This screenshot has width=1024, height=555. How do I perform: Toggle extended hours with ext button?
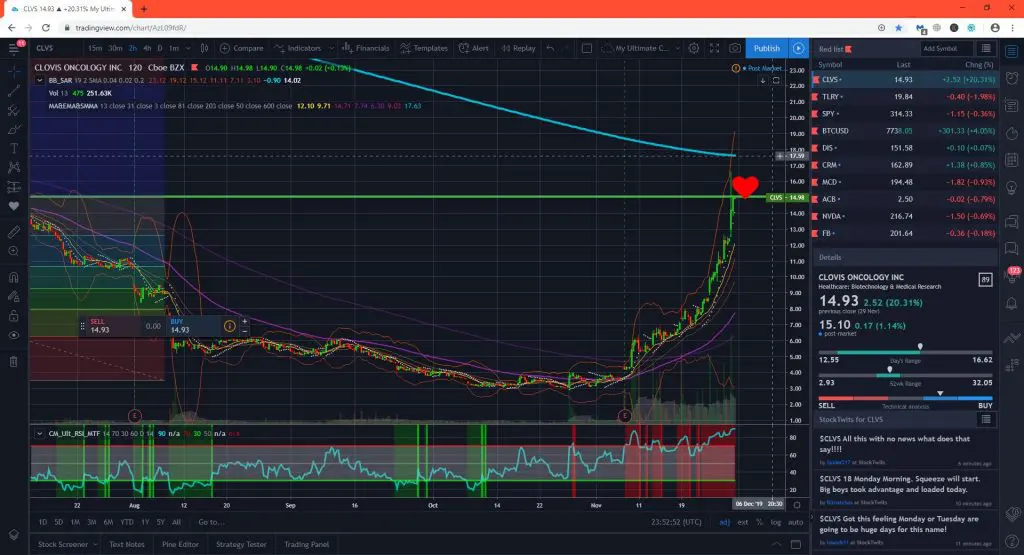pyautogui.click(x=743, y=522)
